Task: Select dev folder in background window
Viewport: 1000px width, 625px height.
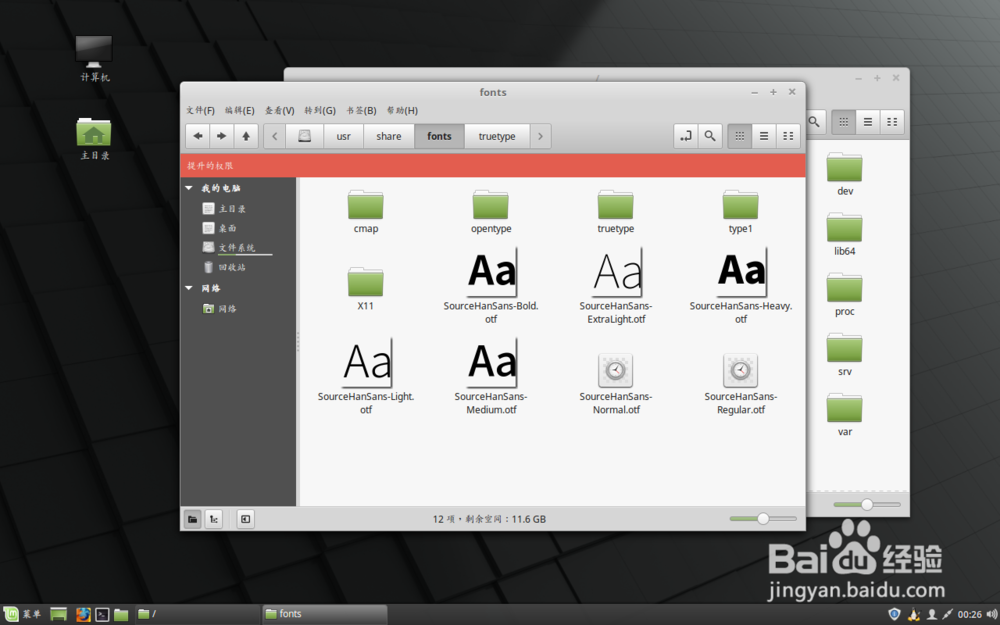Action: tap(845, 174)
